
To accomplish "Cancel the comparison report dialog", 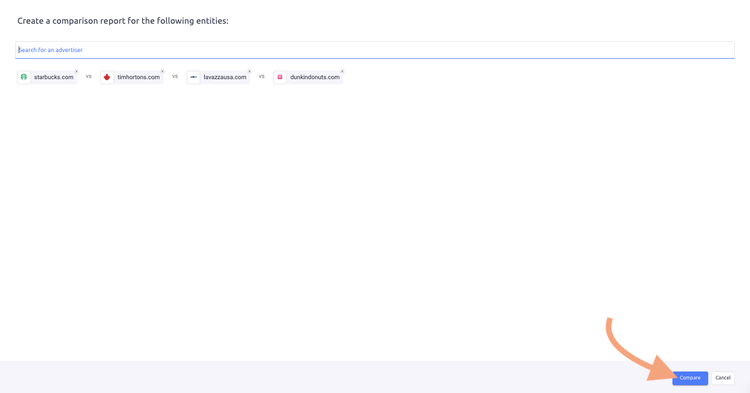I will tap(723, 378).
